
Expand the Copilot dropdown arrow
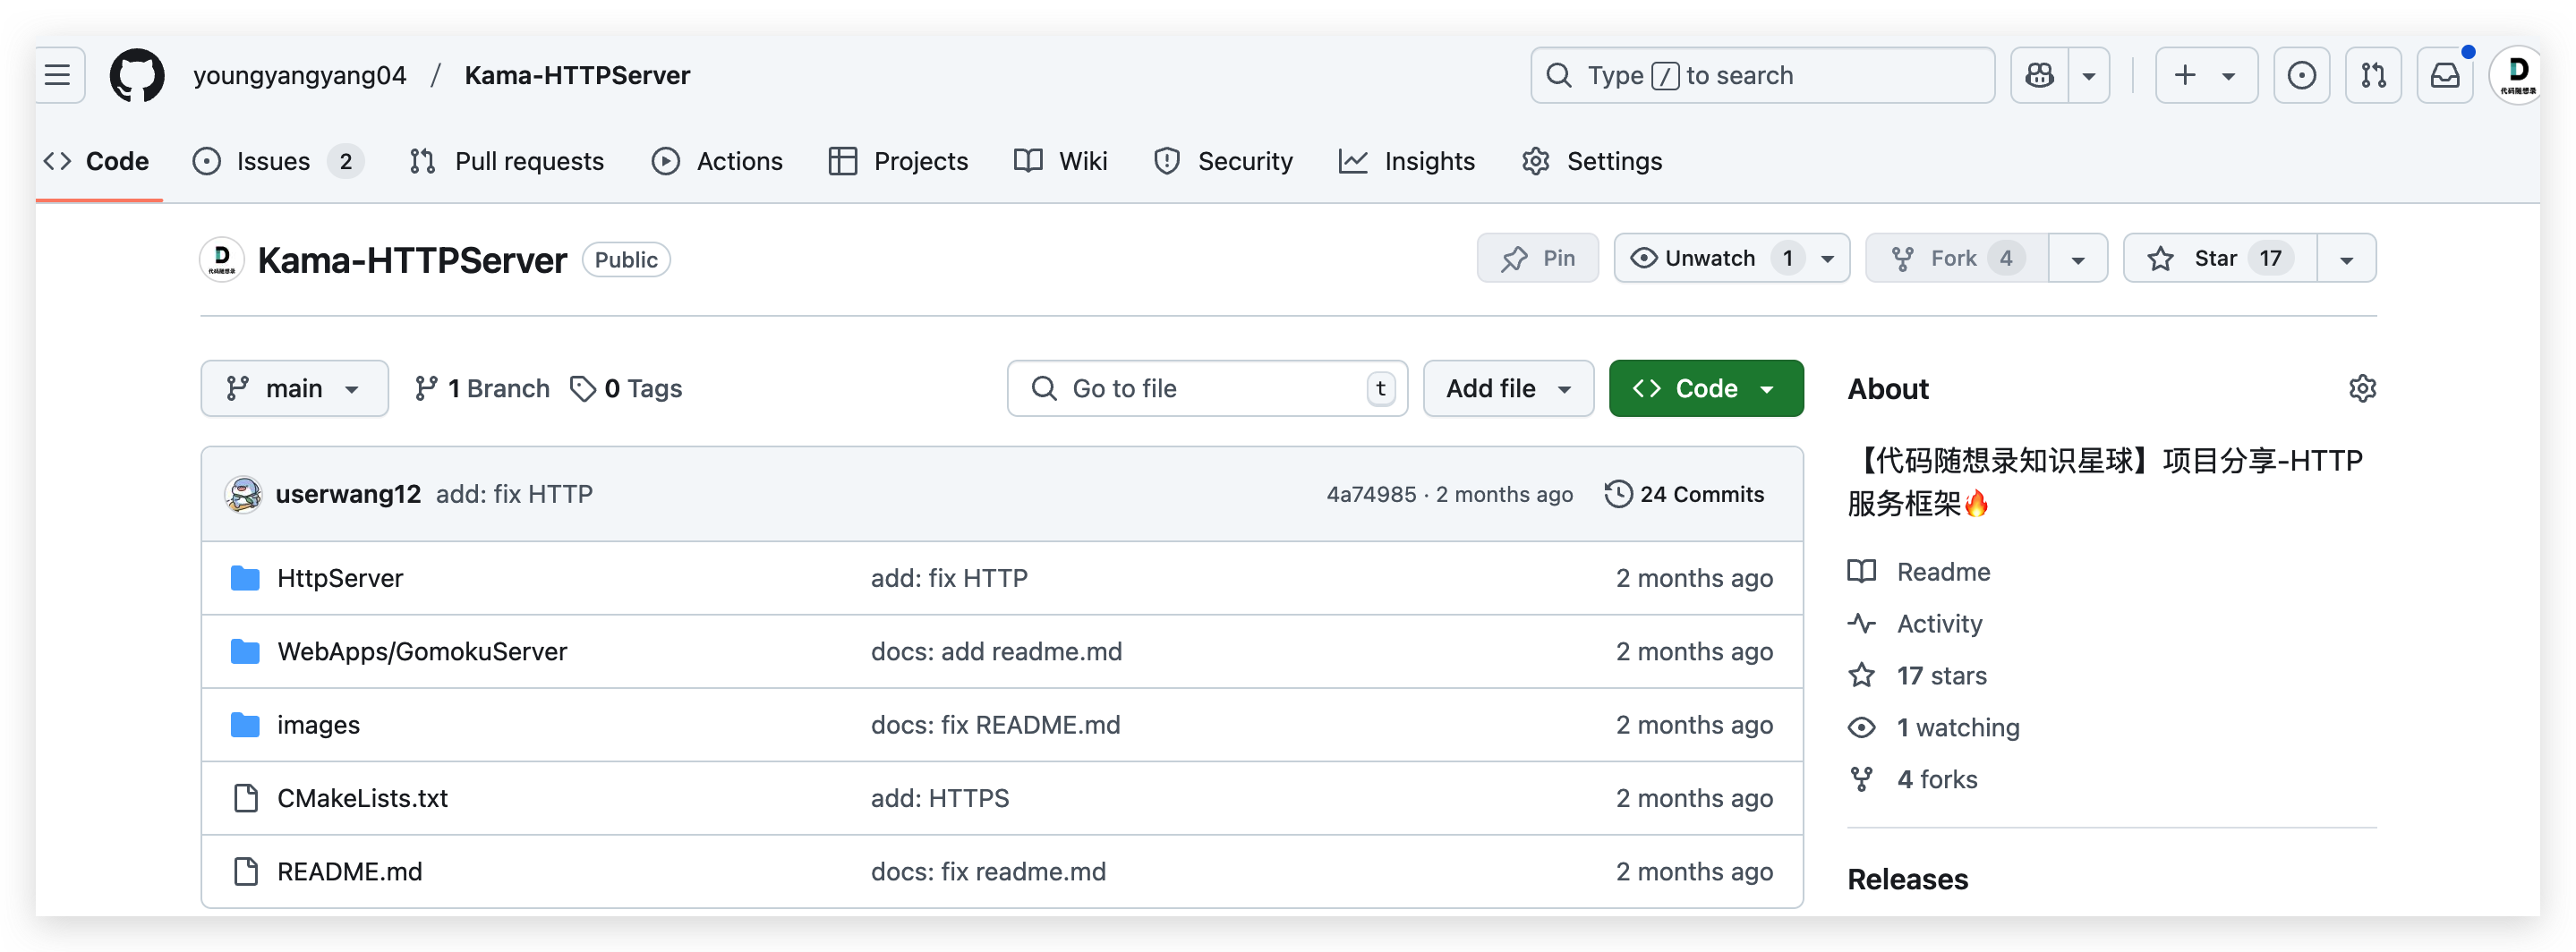click(x=2089, y=75)
